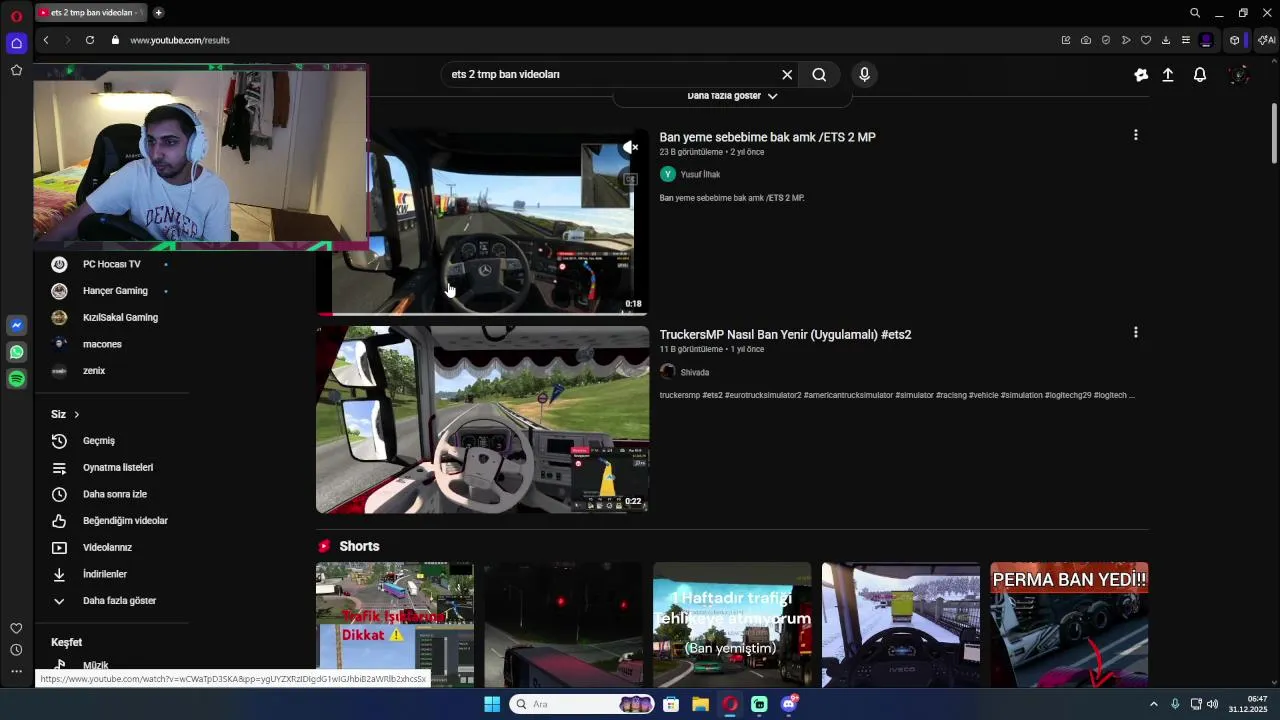The width and height of the screenshot is (1280, 720).
Task: Open channel 'Shivada'
Action: (694, 372)
